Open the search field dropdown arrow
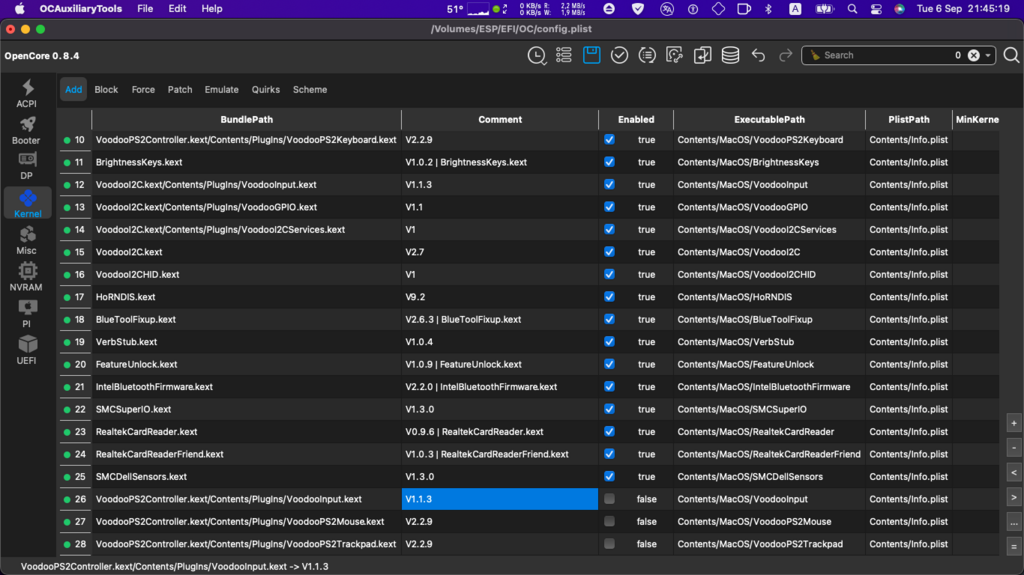The image size is (1024, 575). point(989,55)
